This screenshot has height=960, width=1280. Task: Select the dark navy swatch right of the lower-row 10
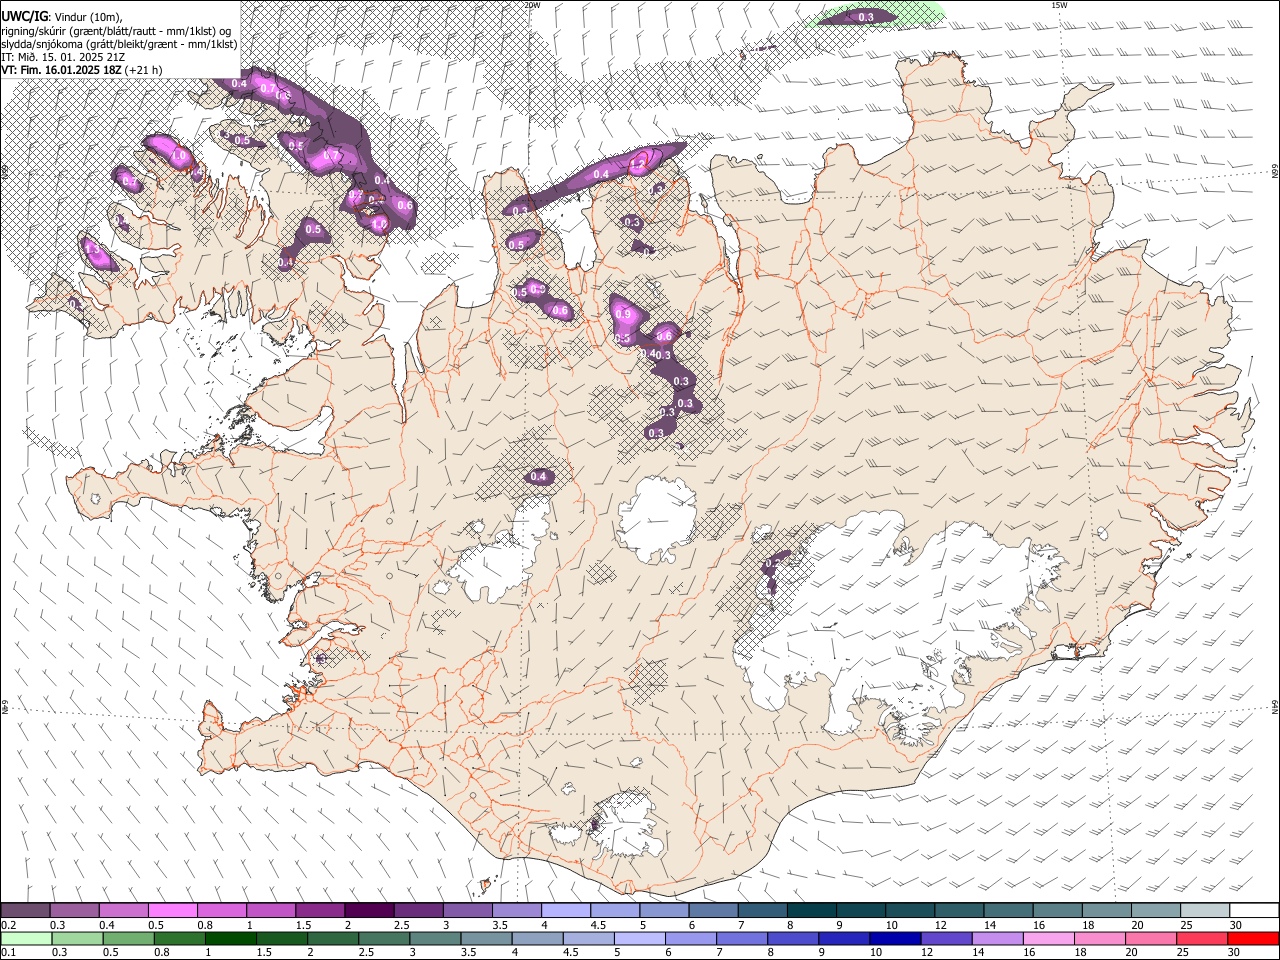895,938
